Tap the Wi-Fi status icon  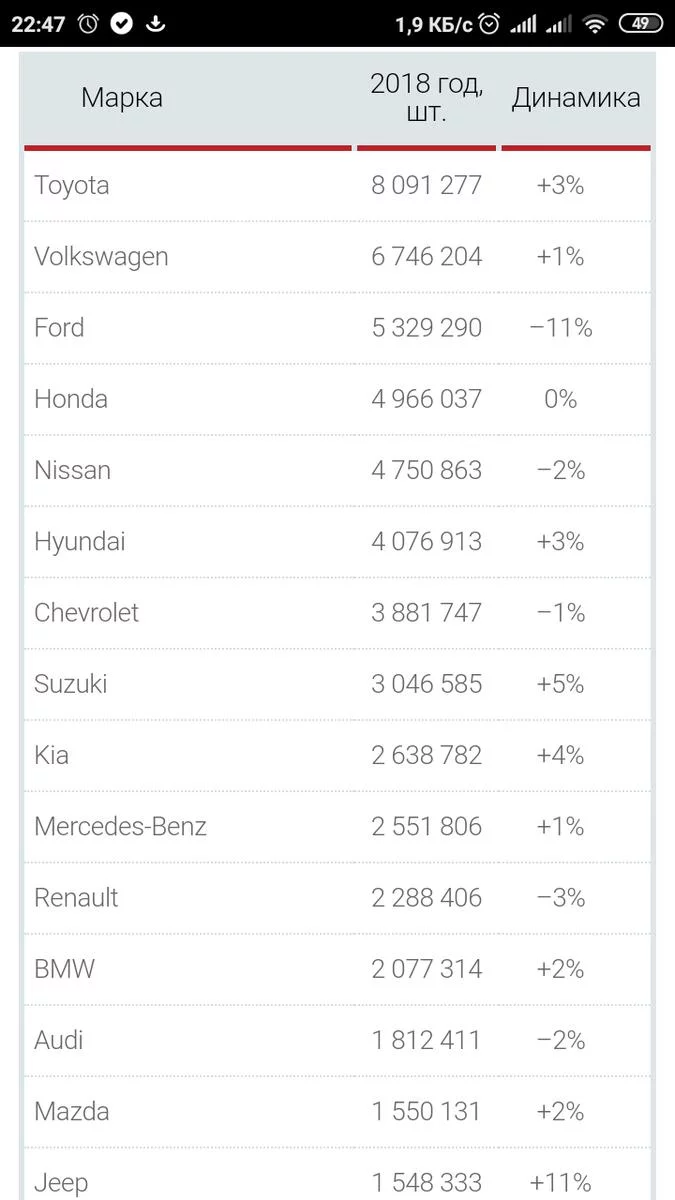pyautogui.click(x=596, y=24)
